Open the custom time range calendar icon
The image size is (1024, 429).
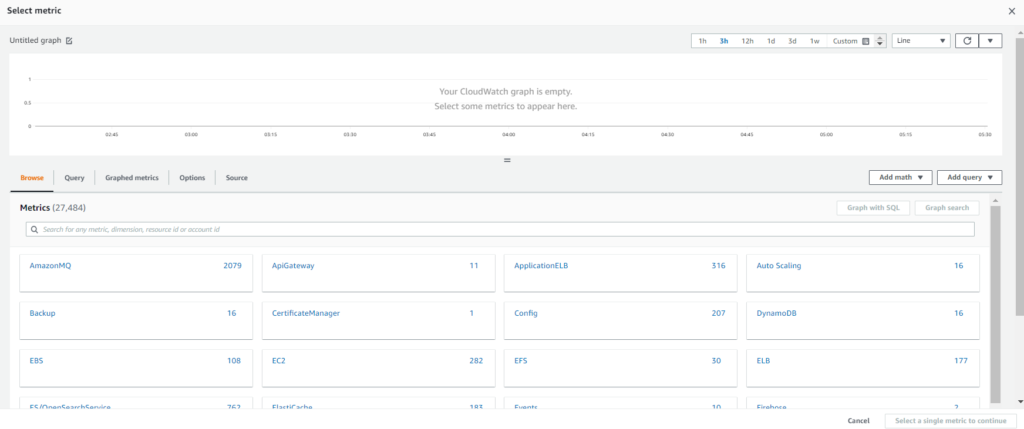click(x=865, y=41)
